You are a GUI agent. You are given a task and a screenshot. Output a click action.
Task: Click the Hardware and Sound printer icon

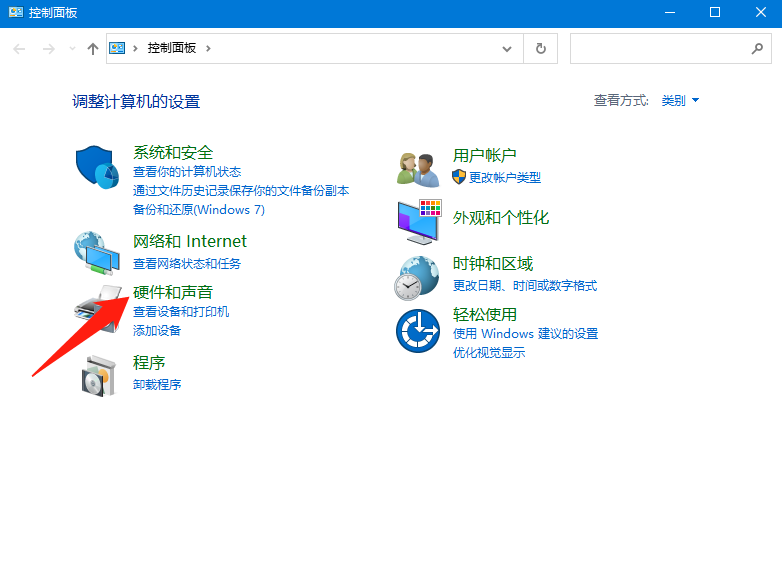pyautogui.click(x=98, y=306)
